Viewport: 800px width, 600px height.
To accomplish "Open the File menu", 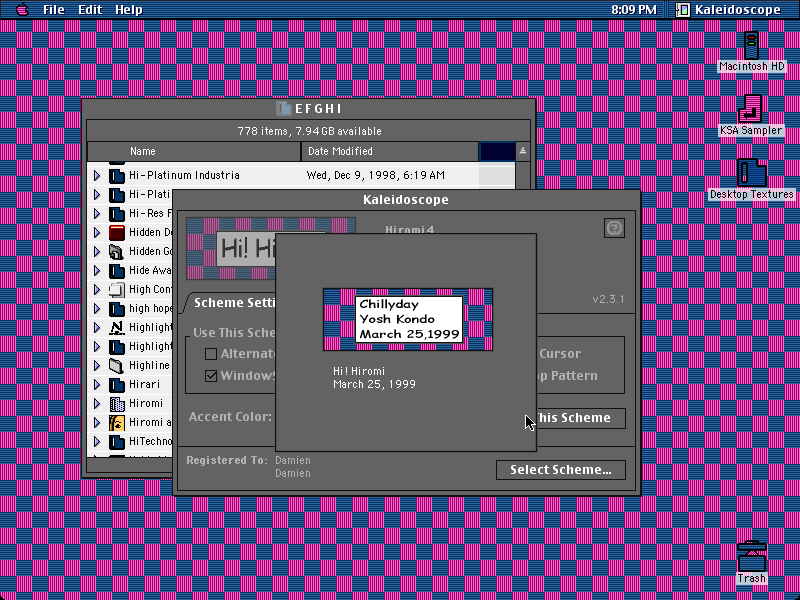I will point(53,9).
